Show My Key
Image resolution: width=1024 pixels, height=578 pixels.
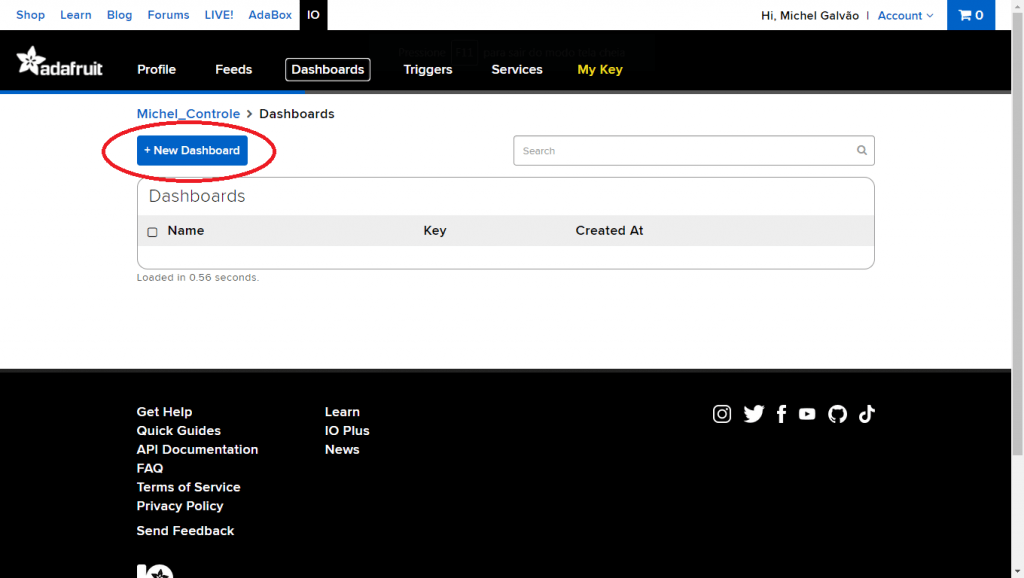click(x=600, y=69)
